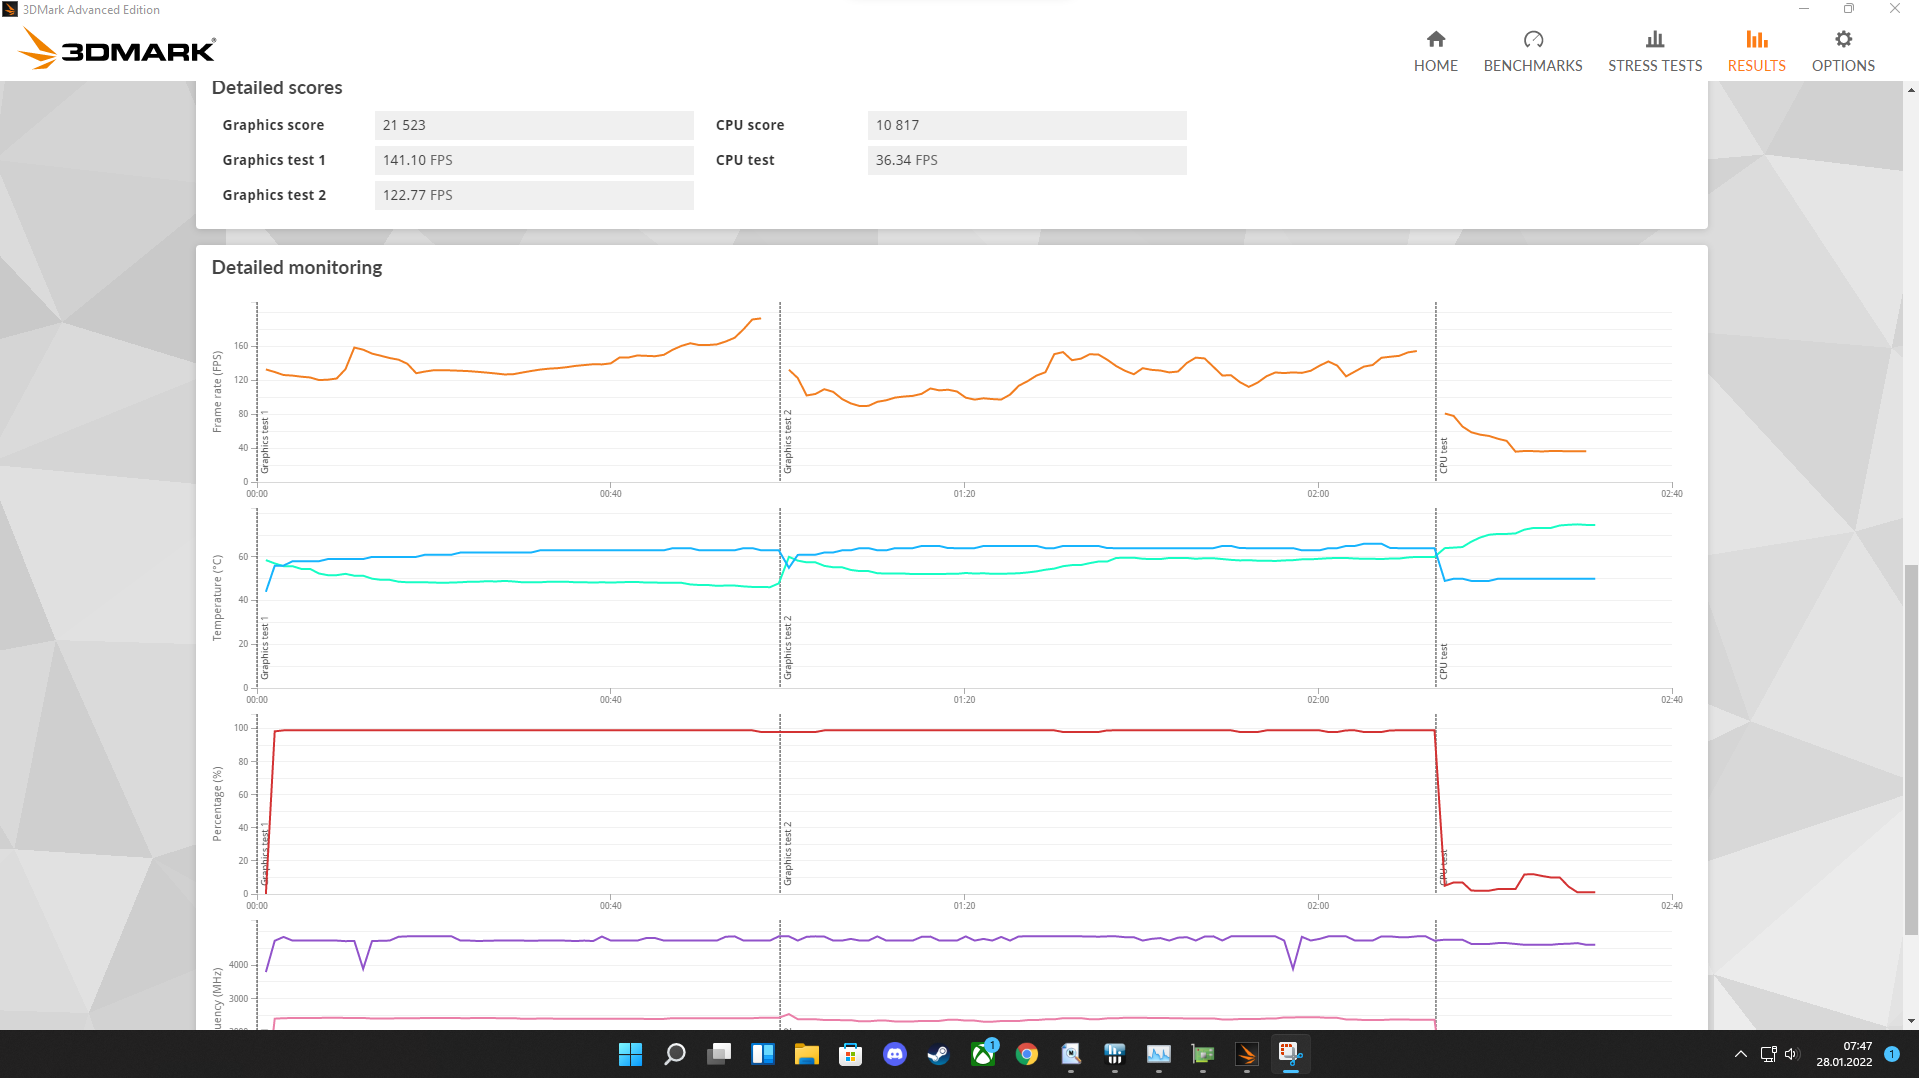Open Widgets from the taskbar

point(763,1054)
